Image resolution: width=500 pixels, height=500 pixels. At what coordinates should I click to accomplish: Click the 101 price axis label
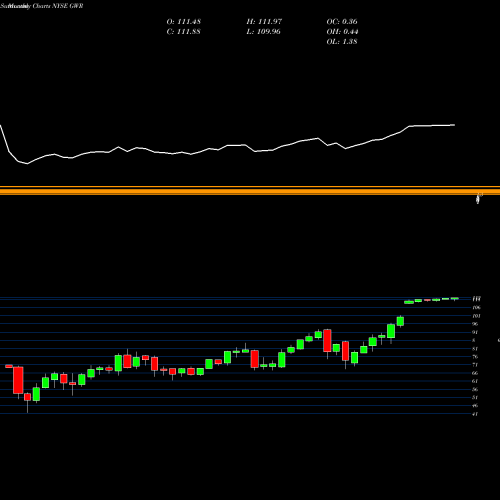476,316
